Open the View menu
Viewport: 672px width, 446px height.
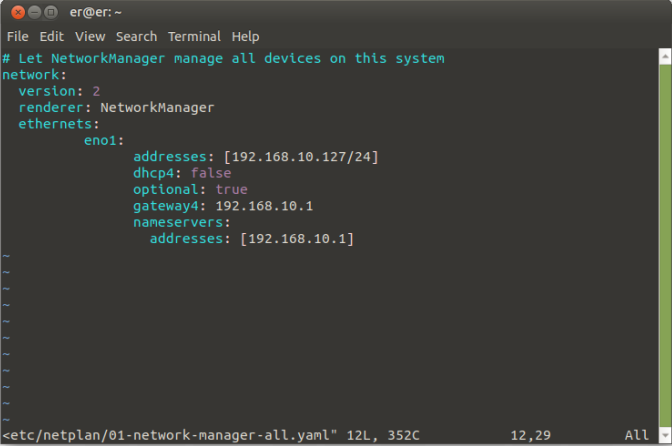[89, 36]
